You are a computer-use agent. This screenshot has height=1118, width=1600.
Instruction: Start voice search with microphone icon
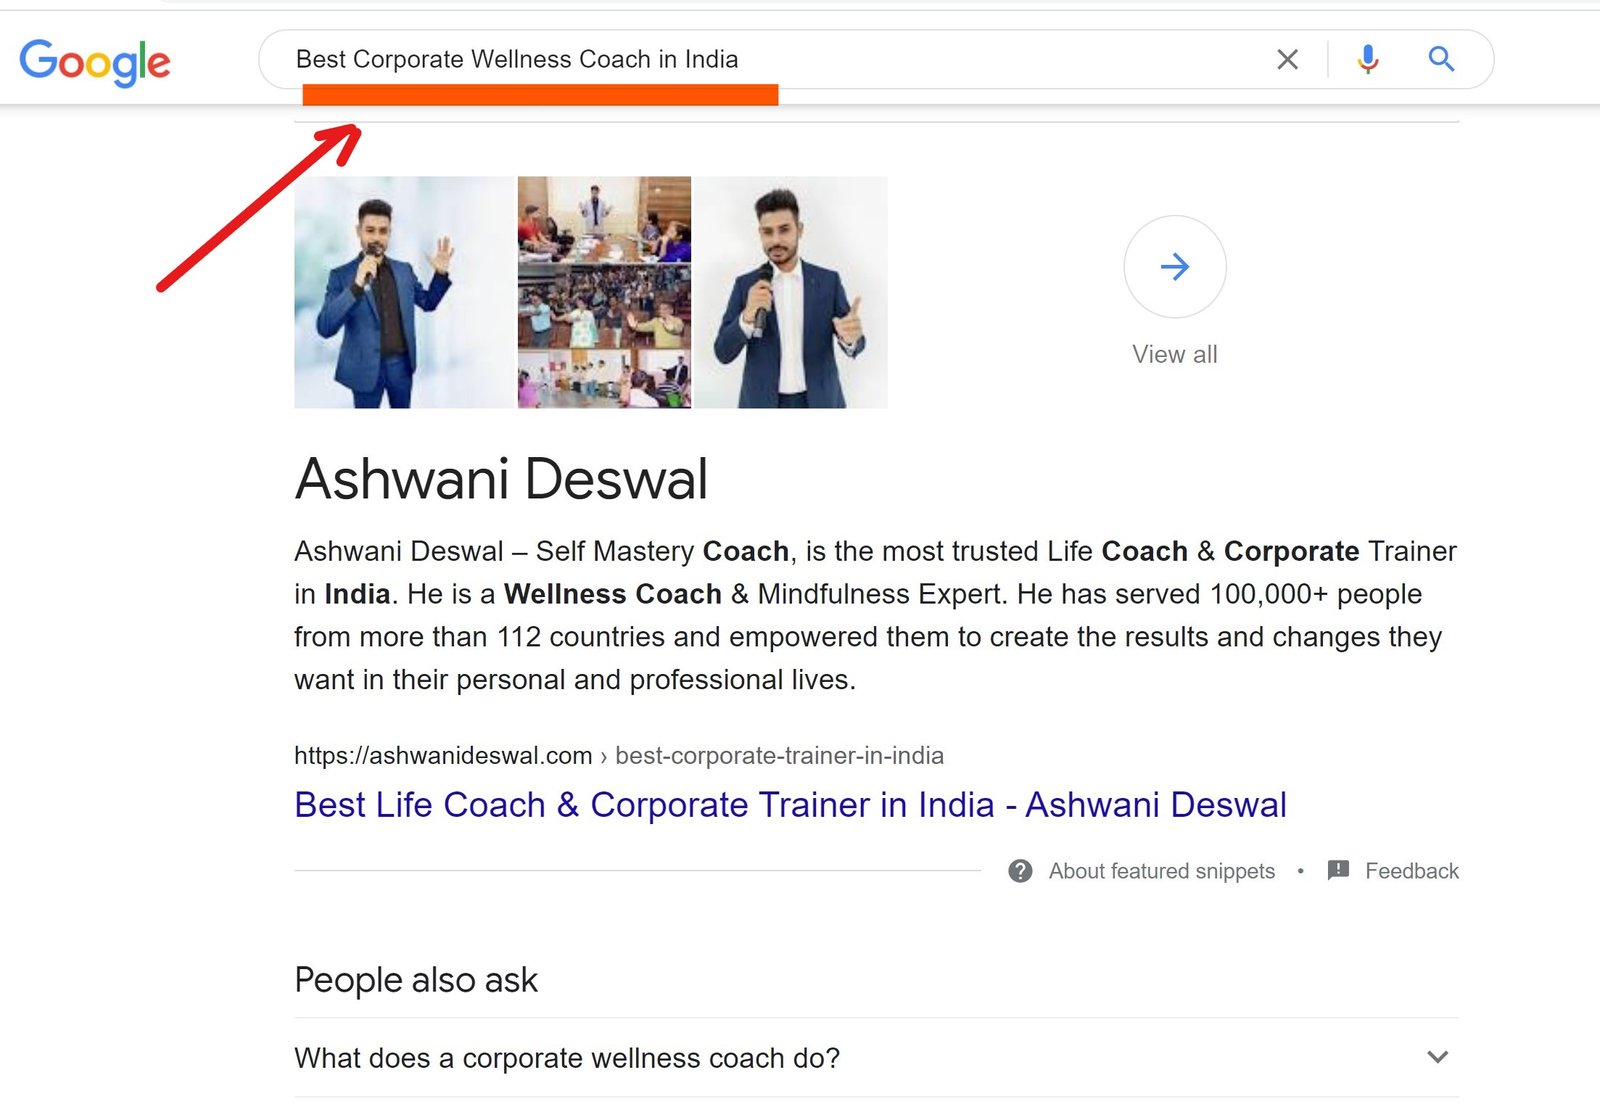(1368, 60)
